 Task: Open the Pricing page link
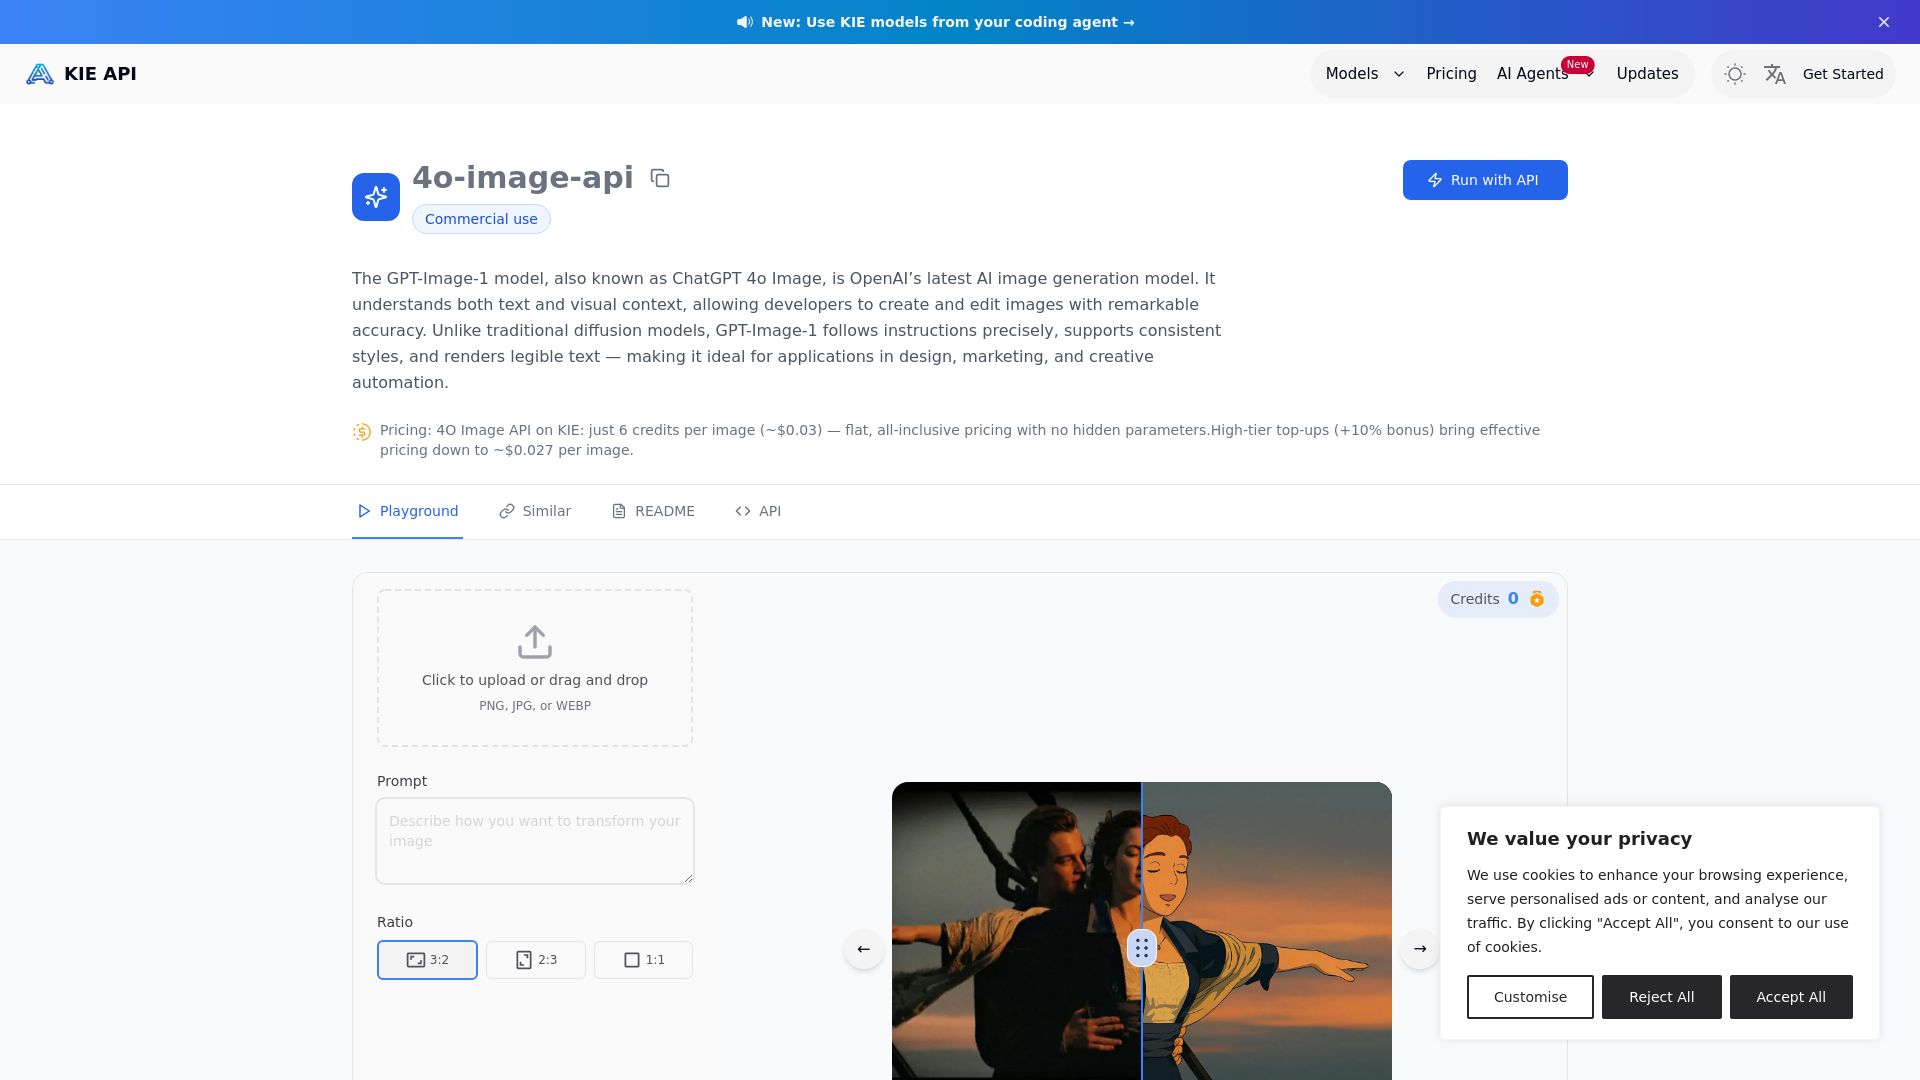(x=1451, y=74)
